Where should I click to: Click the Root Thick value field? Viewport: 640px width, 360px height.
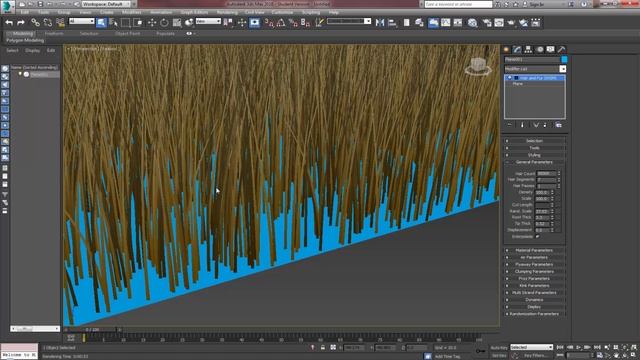pyautogui.click(x=542, y=218)
